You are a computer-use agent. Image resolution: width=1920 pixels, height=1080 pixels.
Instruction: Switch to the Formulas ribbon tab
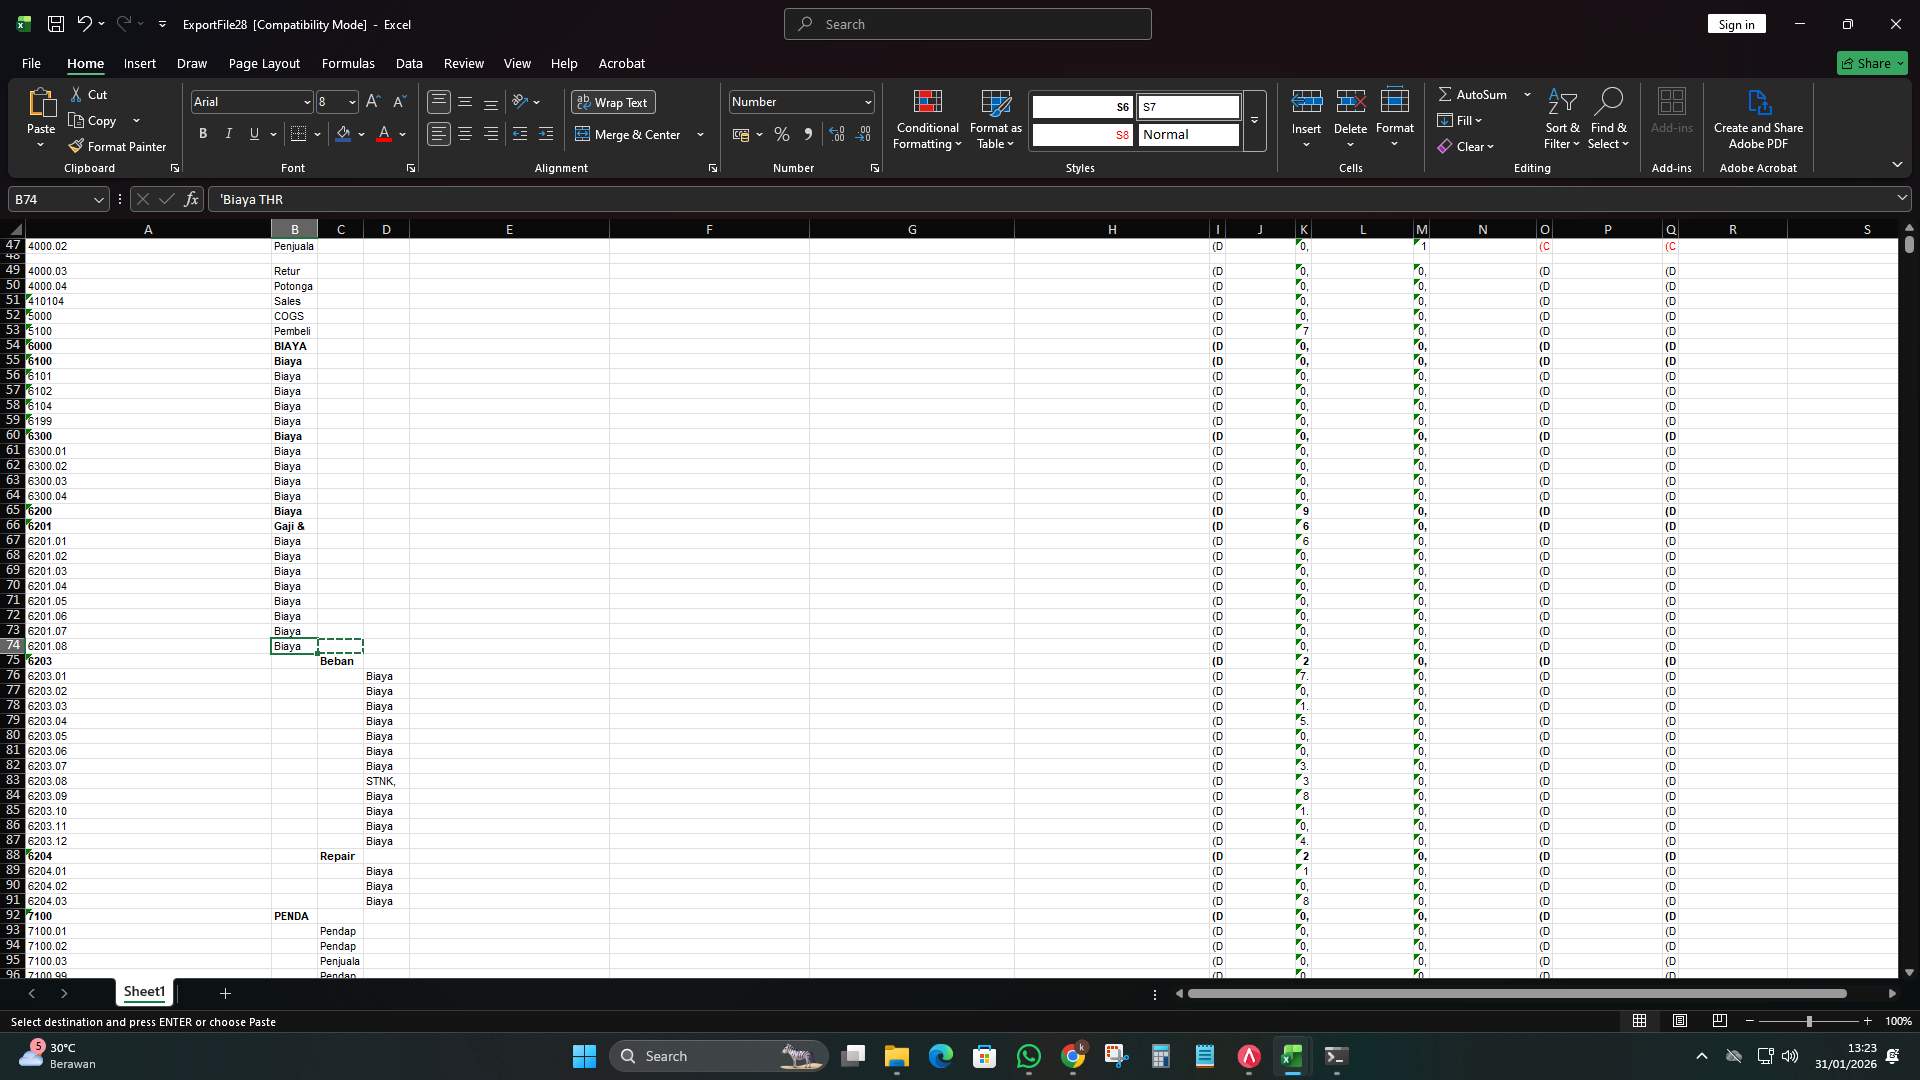(x=347, y=63)
